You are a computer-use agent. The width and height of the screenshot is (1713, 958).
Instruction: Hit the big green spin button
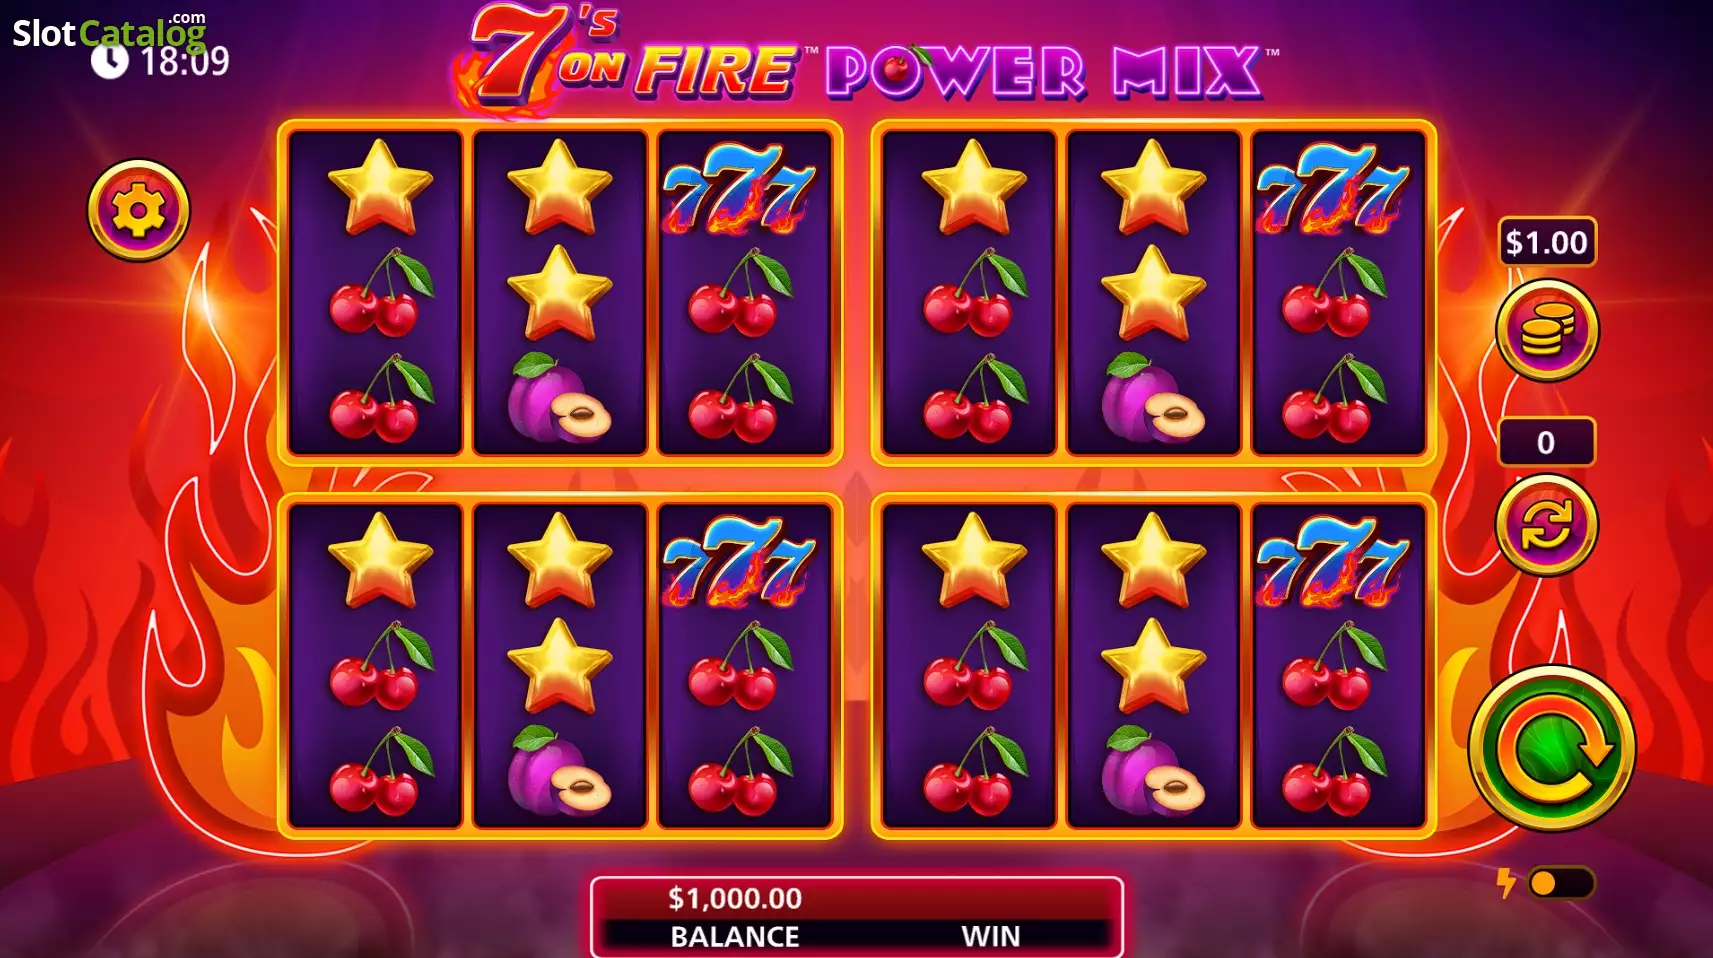pos(1552,749)
